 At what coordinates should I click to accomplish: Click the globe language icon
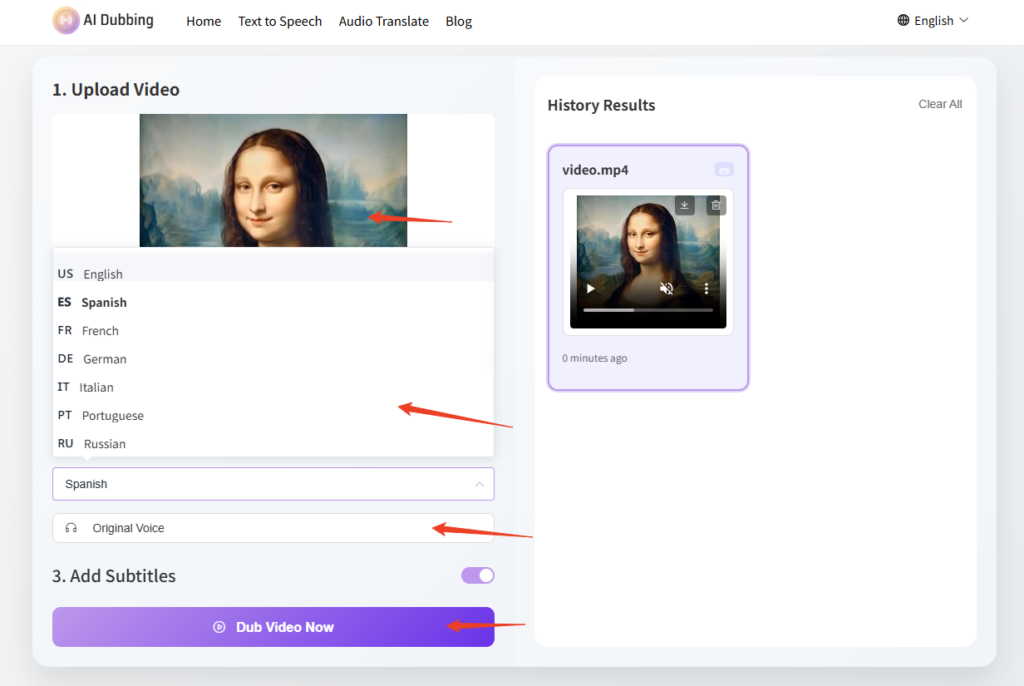tap(903, 20)
